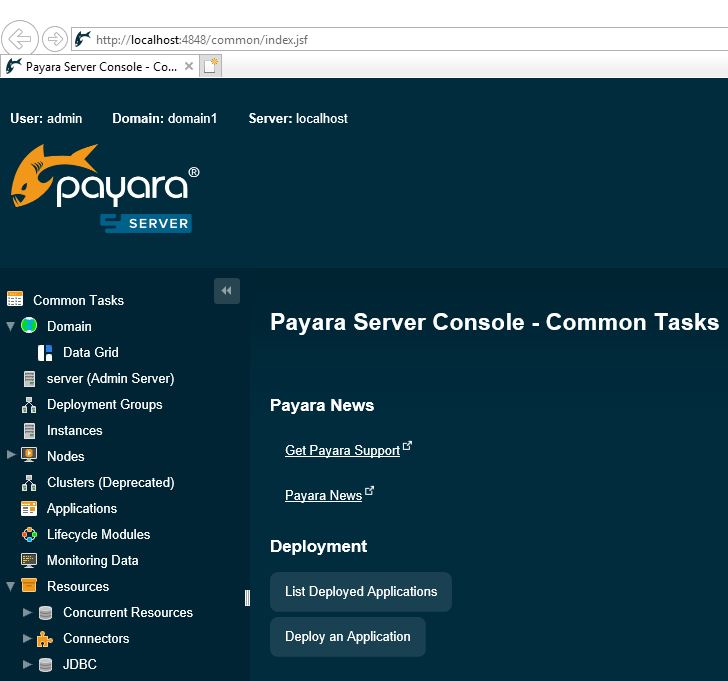Click the Connectors puzzle icon

point(45,639)
